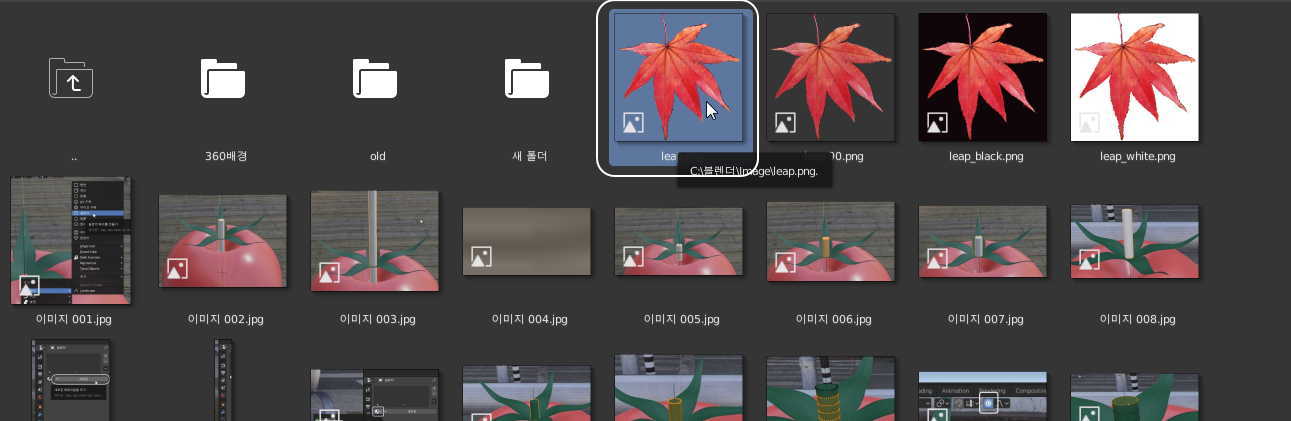Select the 이미지 002.jpg thumbnail
Screen dimensions: 1291x421
223,241
